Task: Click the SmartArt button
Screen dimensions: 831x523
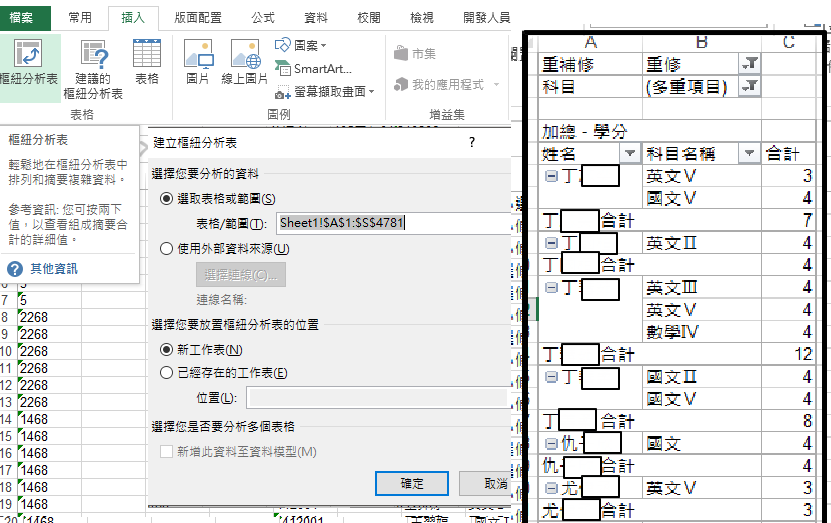Action: 313,69
